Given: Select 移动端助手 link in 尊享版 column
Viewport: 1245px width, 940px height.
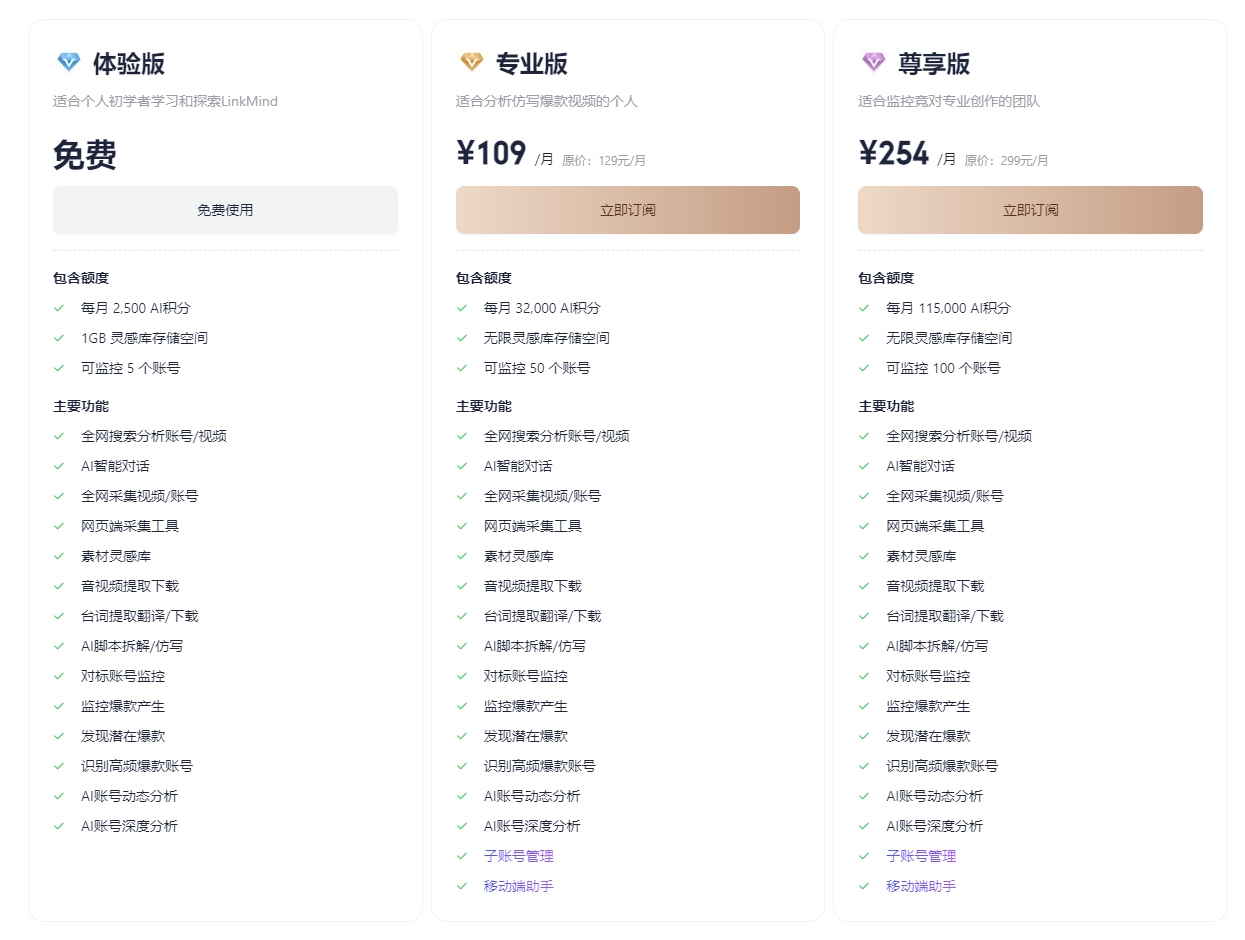Looking at the screenshot, I should point(921,886).
